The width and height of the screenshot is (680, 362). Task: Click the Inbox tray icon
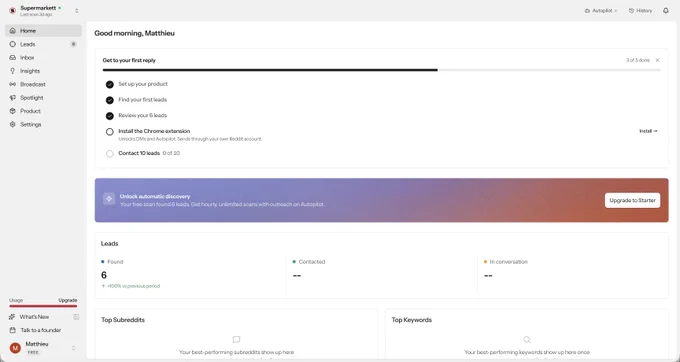[13, 58]
